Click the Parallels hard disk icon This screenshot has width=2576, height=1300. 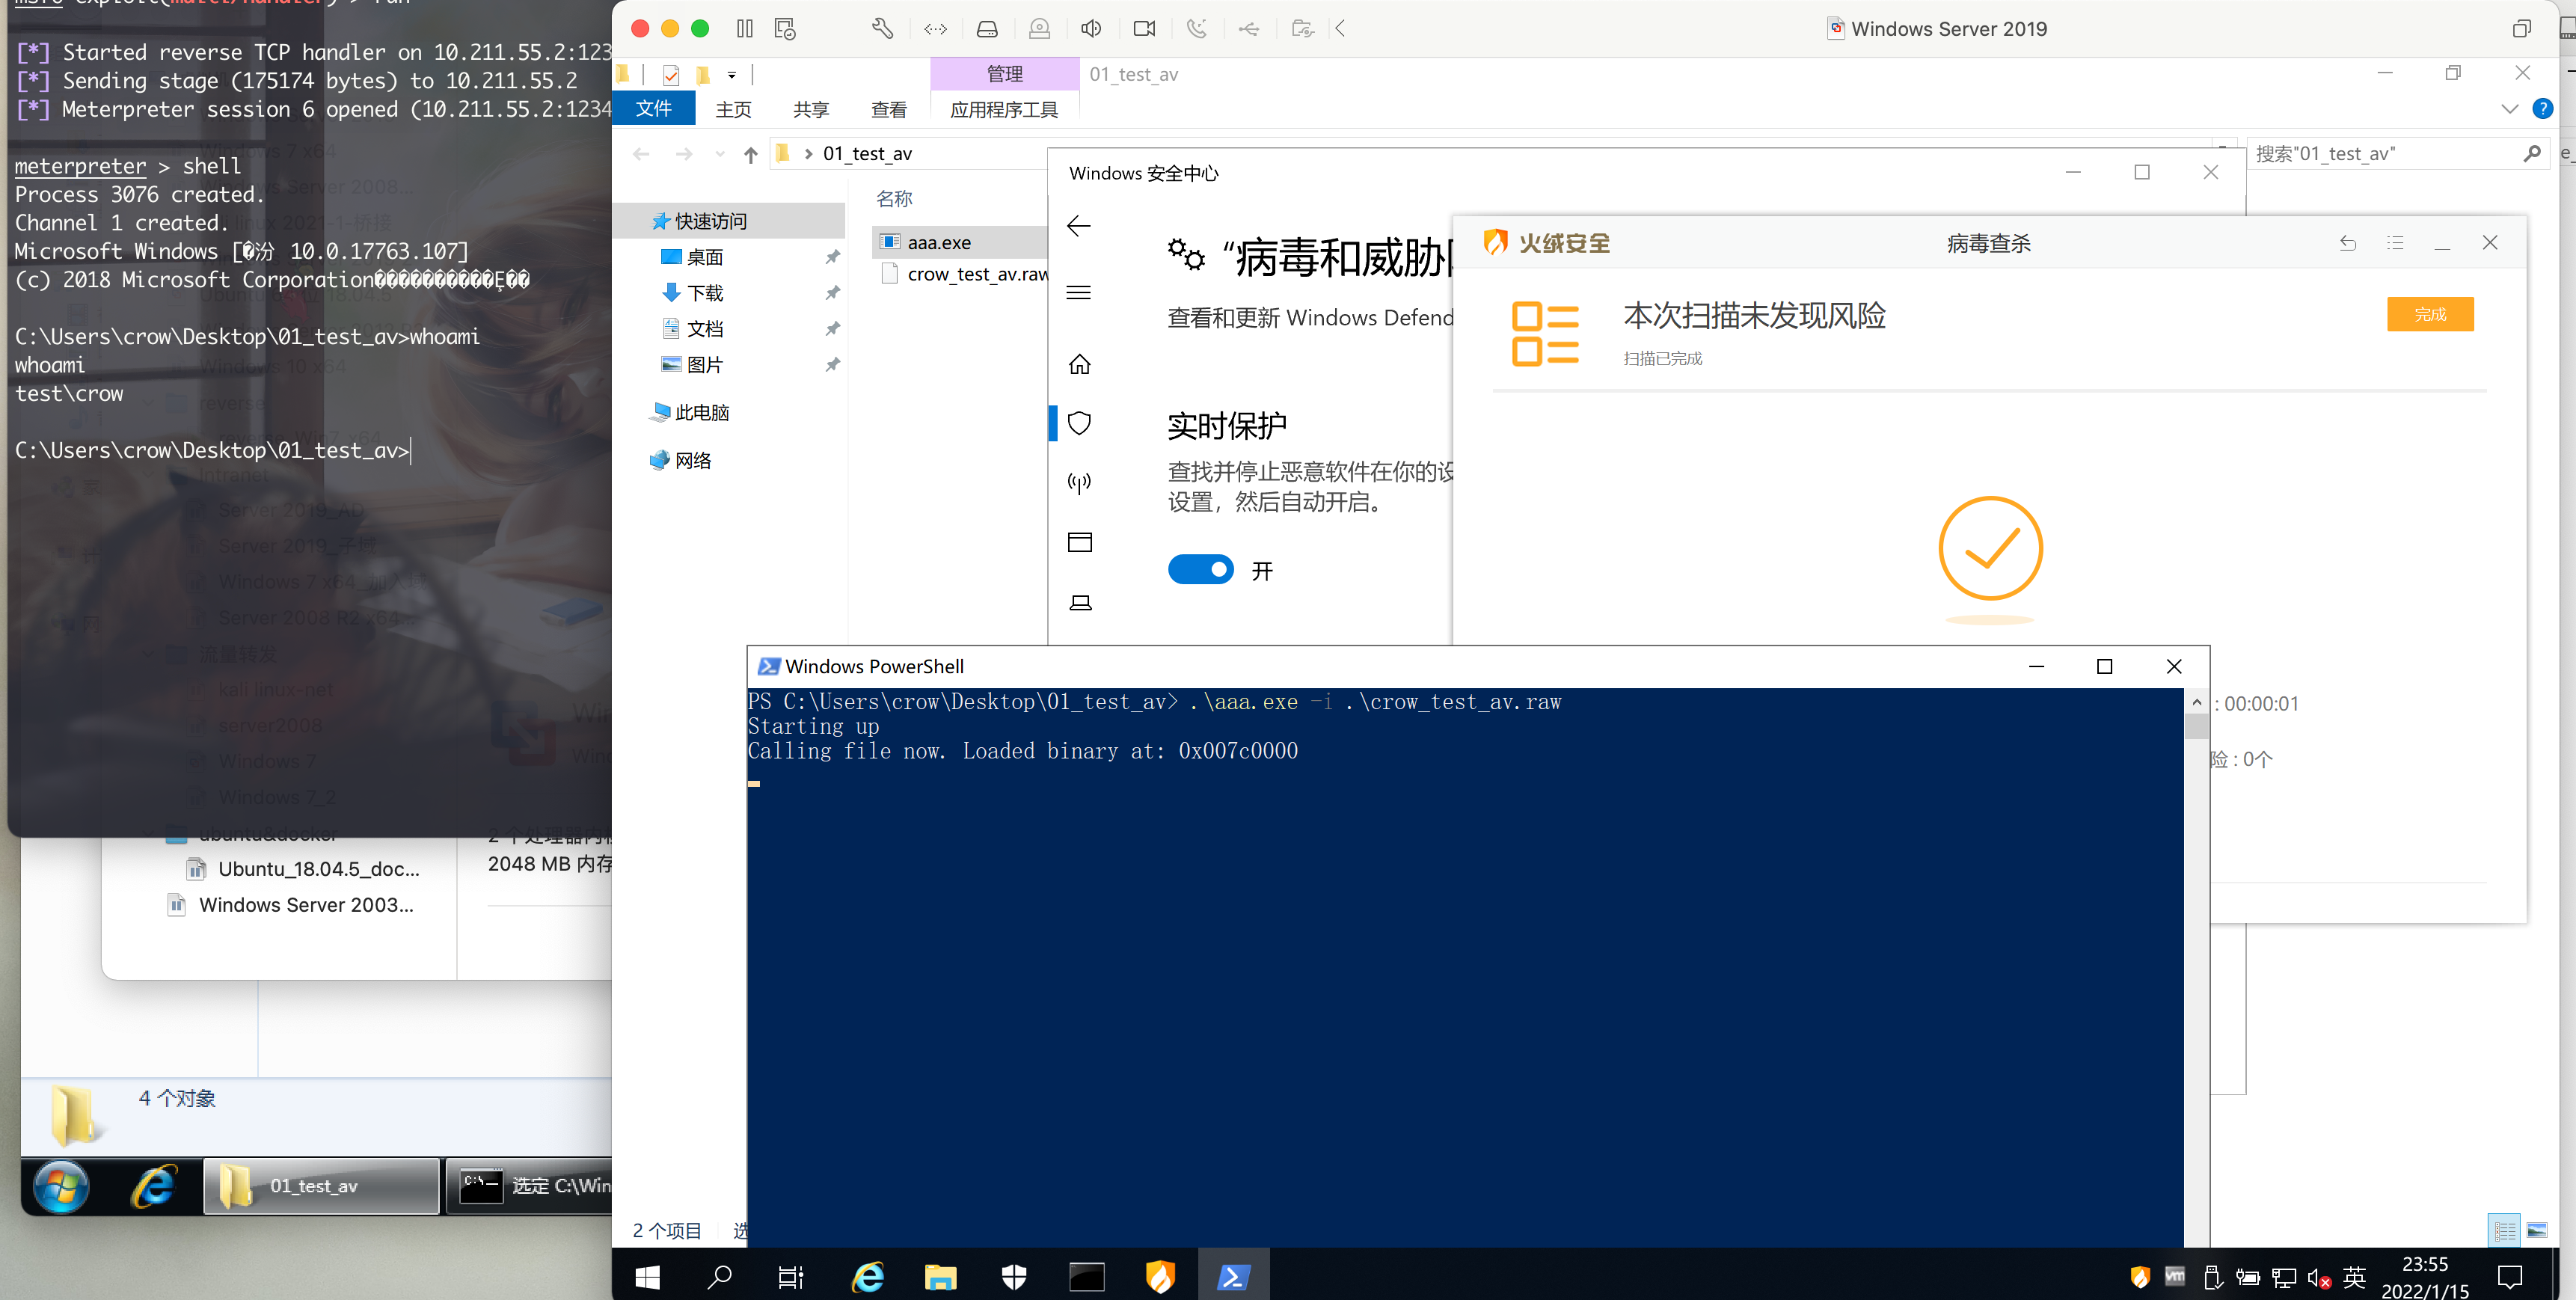pos(987,29)
